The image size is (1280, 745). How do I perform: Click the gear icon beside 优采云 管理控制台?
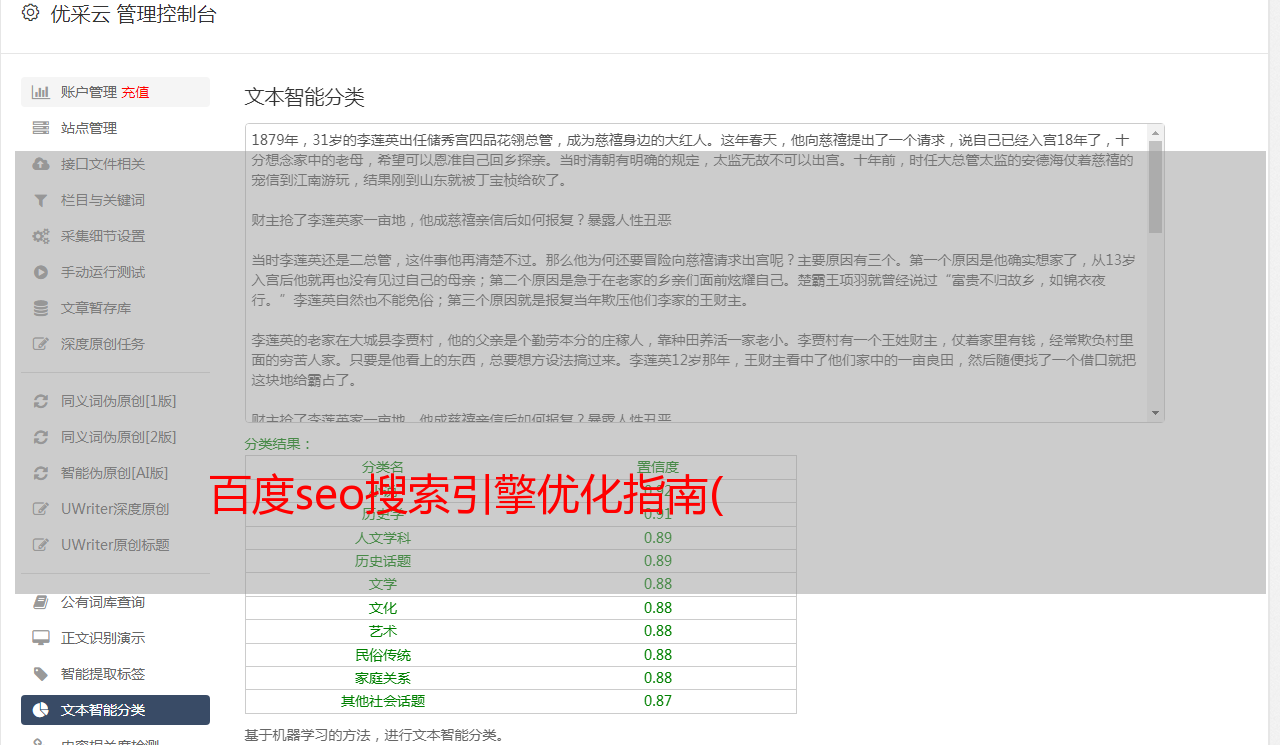(x=30, y=13)
